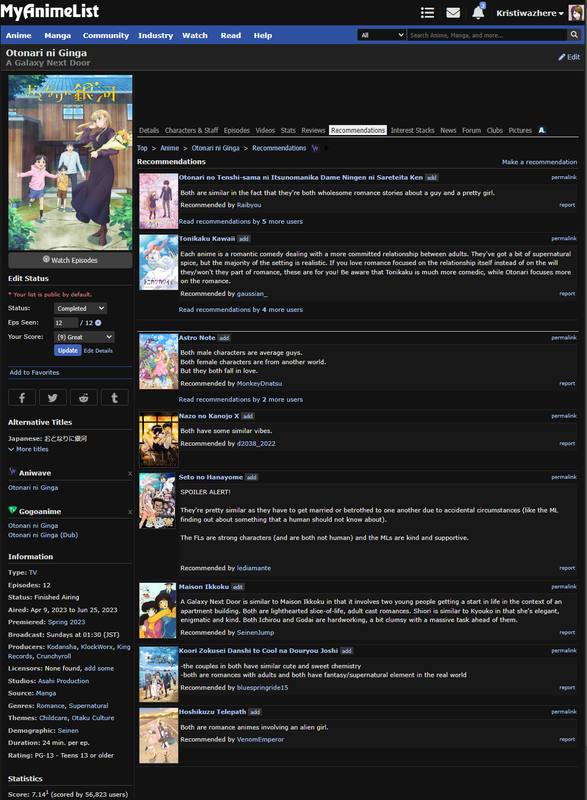The height and width of the screenshot is (800, 587).
Task: Click the Update button
Action: (x=68, y=351)
